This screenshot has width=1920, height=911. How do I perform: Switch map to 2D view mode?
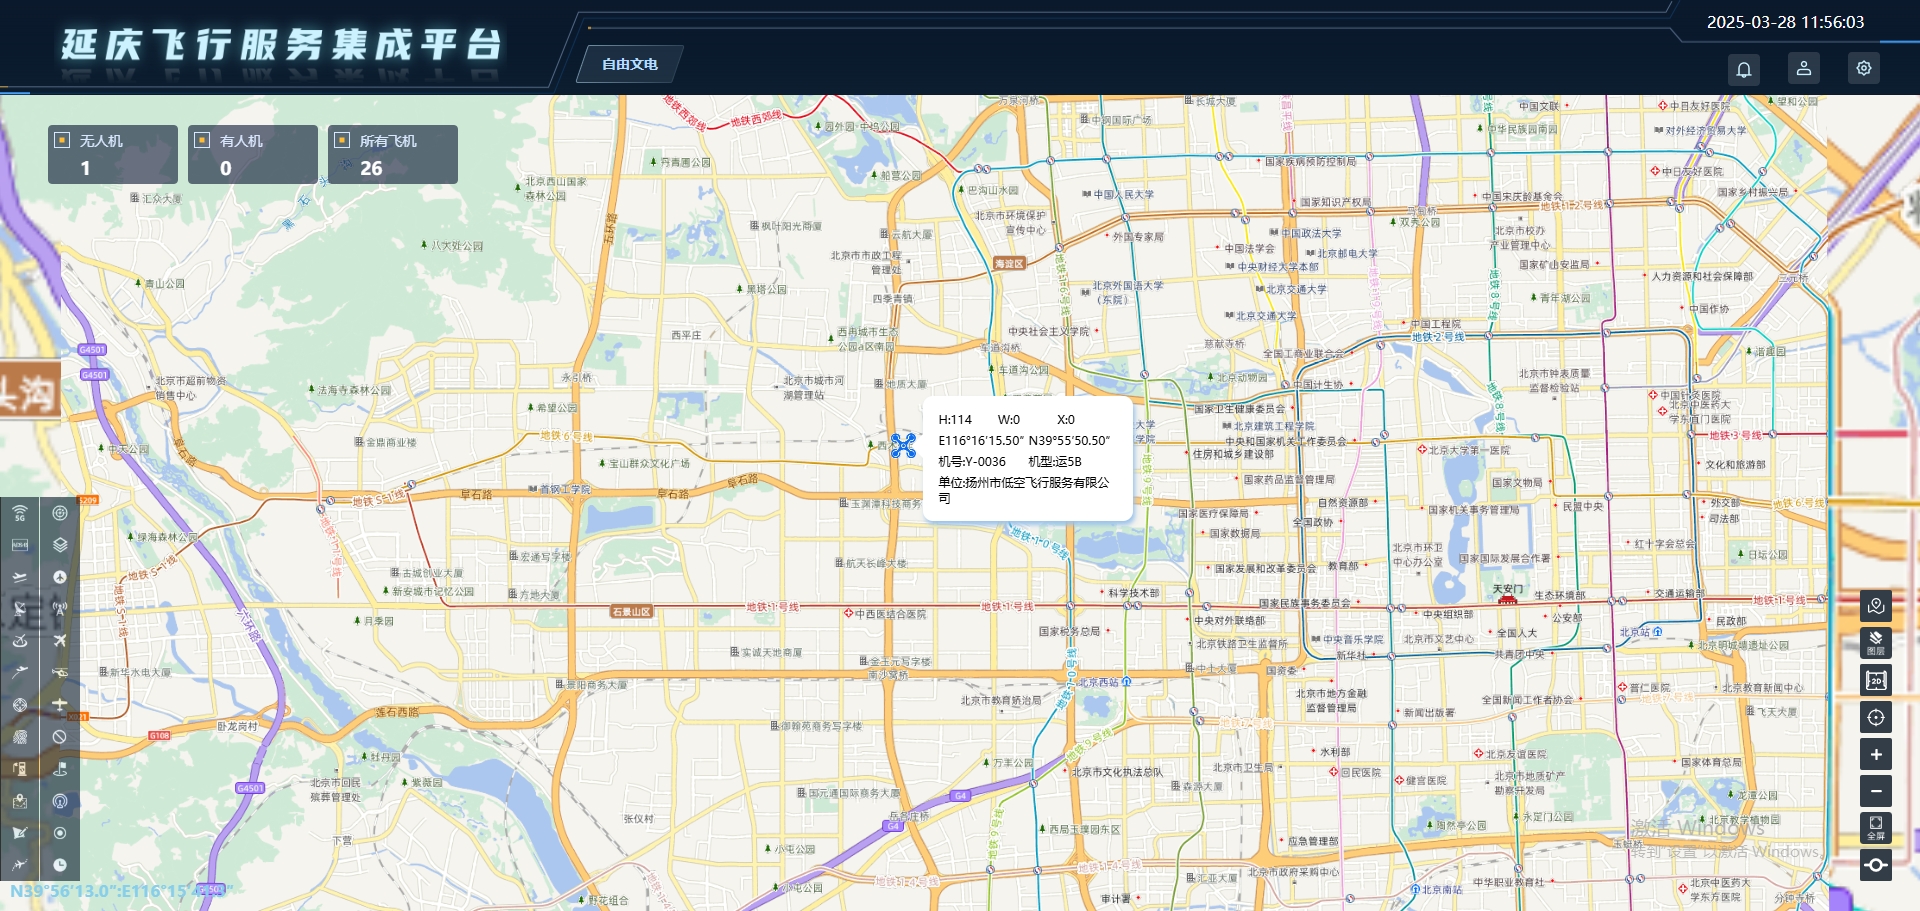1875,680
